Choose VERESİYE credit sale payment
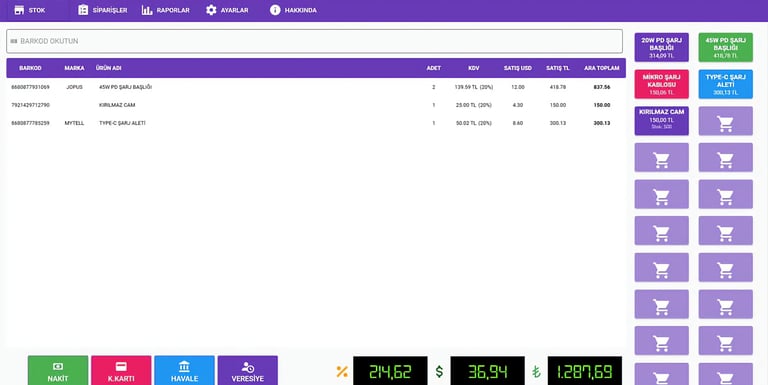The width and height of the screenshot is (768, 385). [x=247, y=370]
